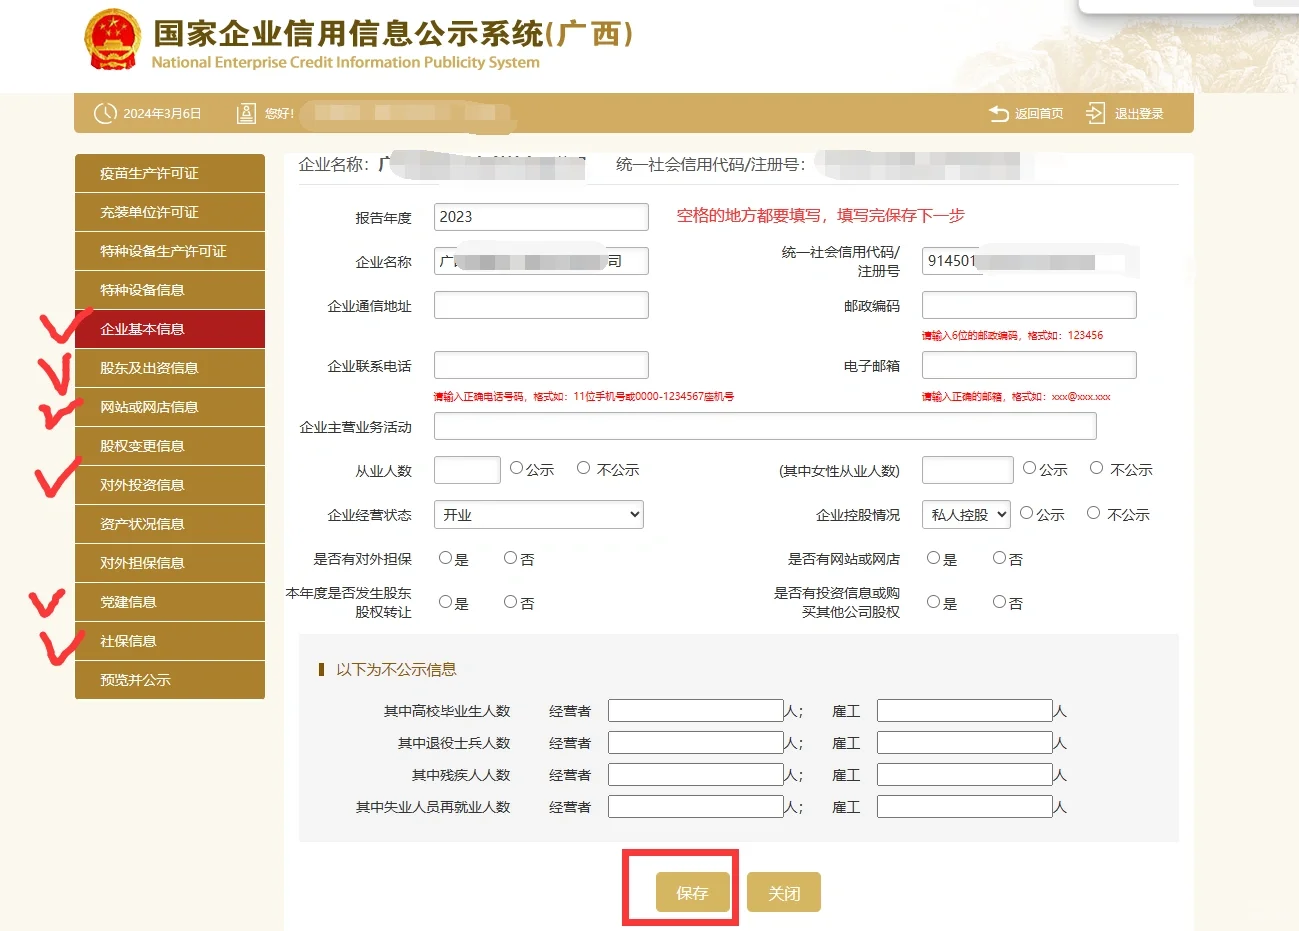
Task: Open 社保信息 sidebar item
Action: pyautogui.click(x=170, y=641)
